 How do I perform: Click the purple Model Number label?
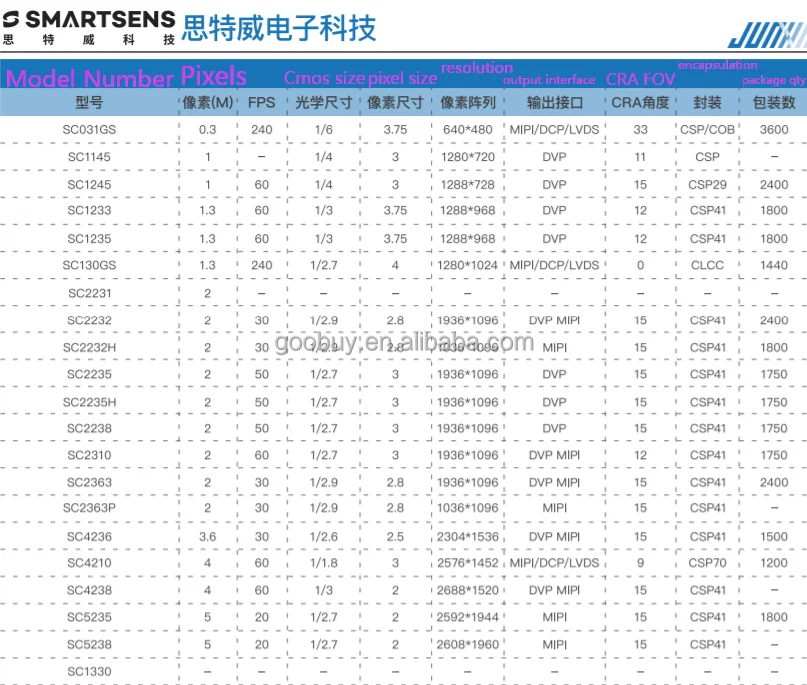pyautogui.click(x=89, y=78)
